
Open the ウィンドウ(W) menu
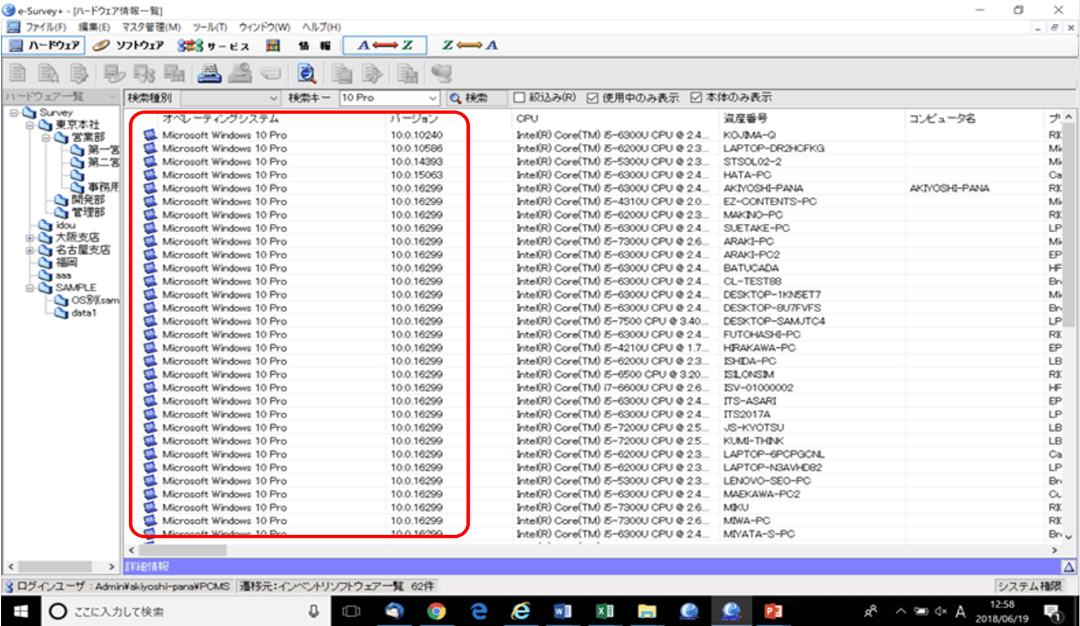point(264,27)
